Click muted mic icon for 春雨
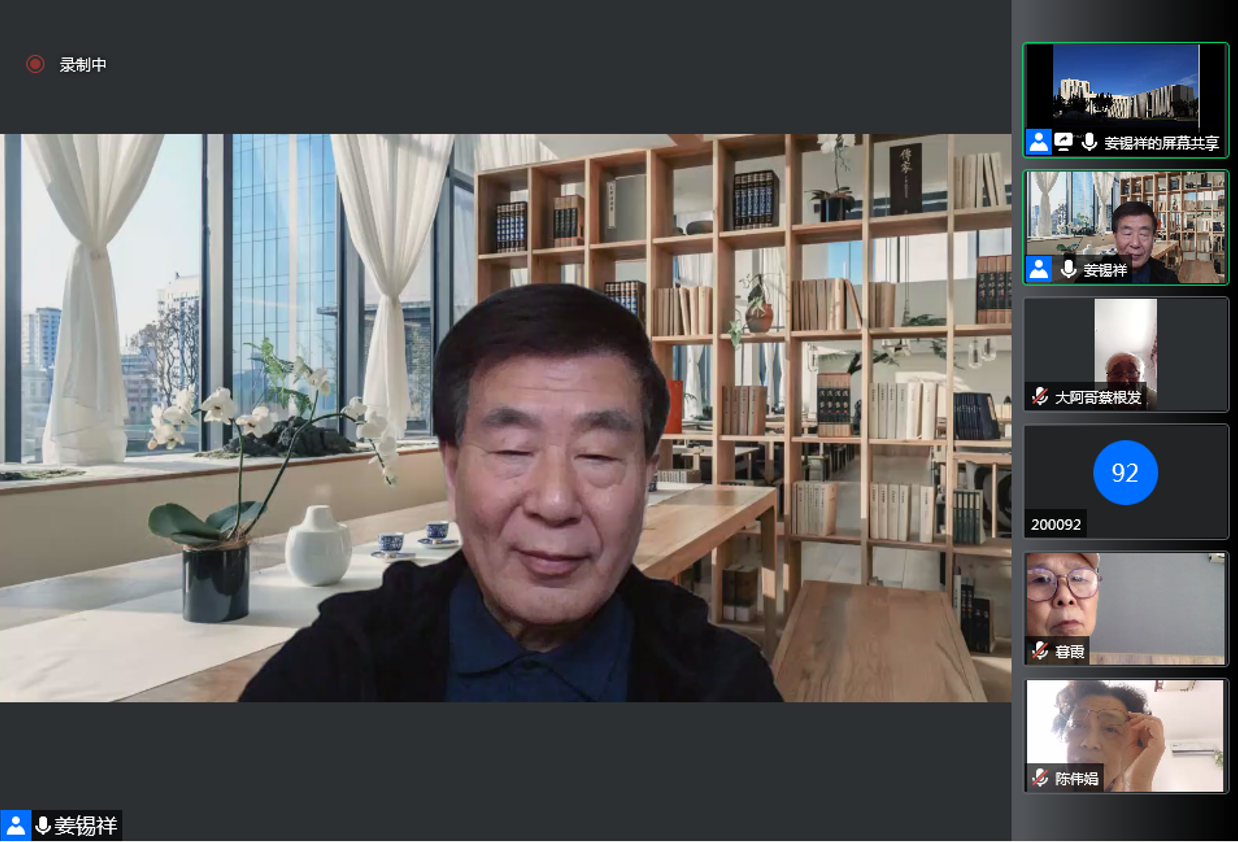 click(1040, 651)
